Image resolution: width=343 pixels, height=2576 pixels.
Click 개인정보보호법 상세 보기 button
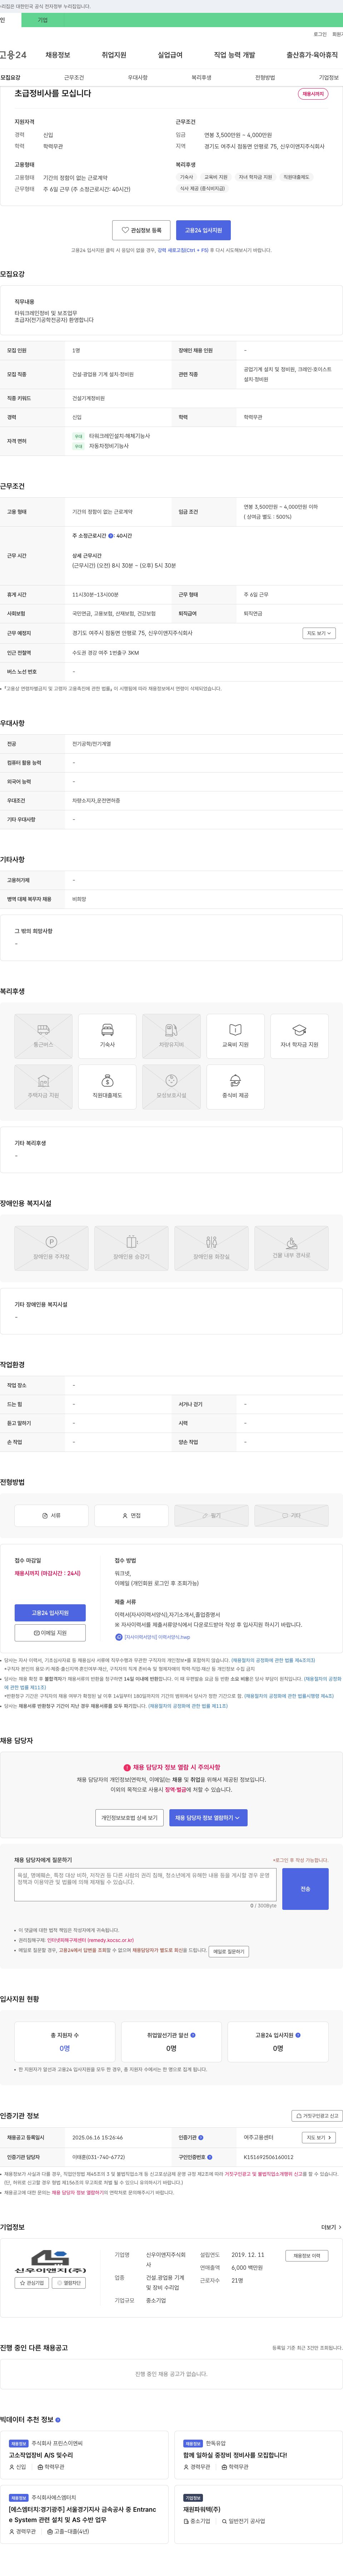coord(129,1818)
